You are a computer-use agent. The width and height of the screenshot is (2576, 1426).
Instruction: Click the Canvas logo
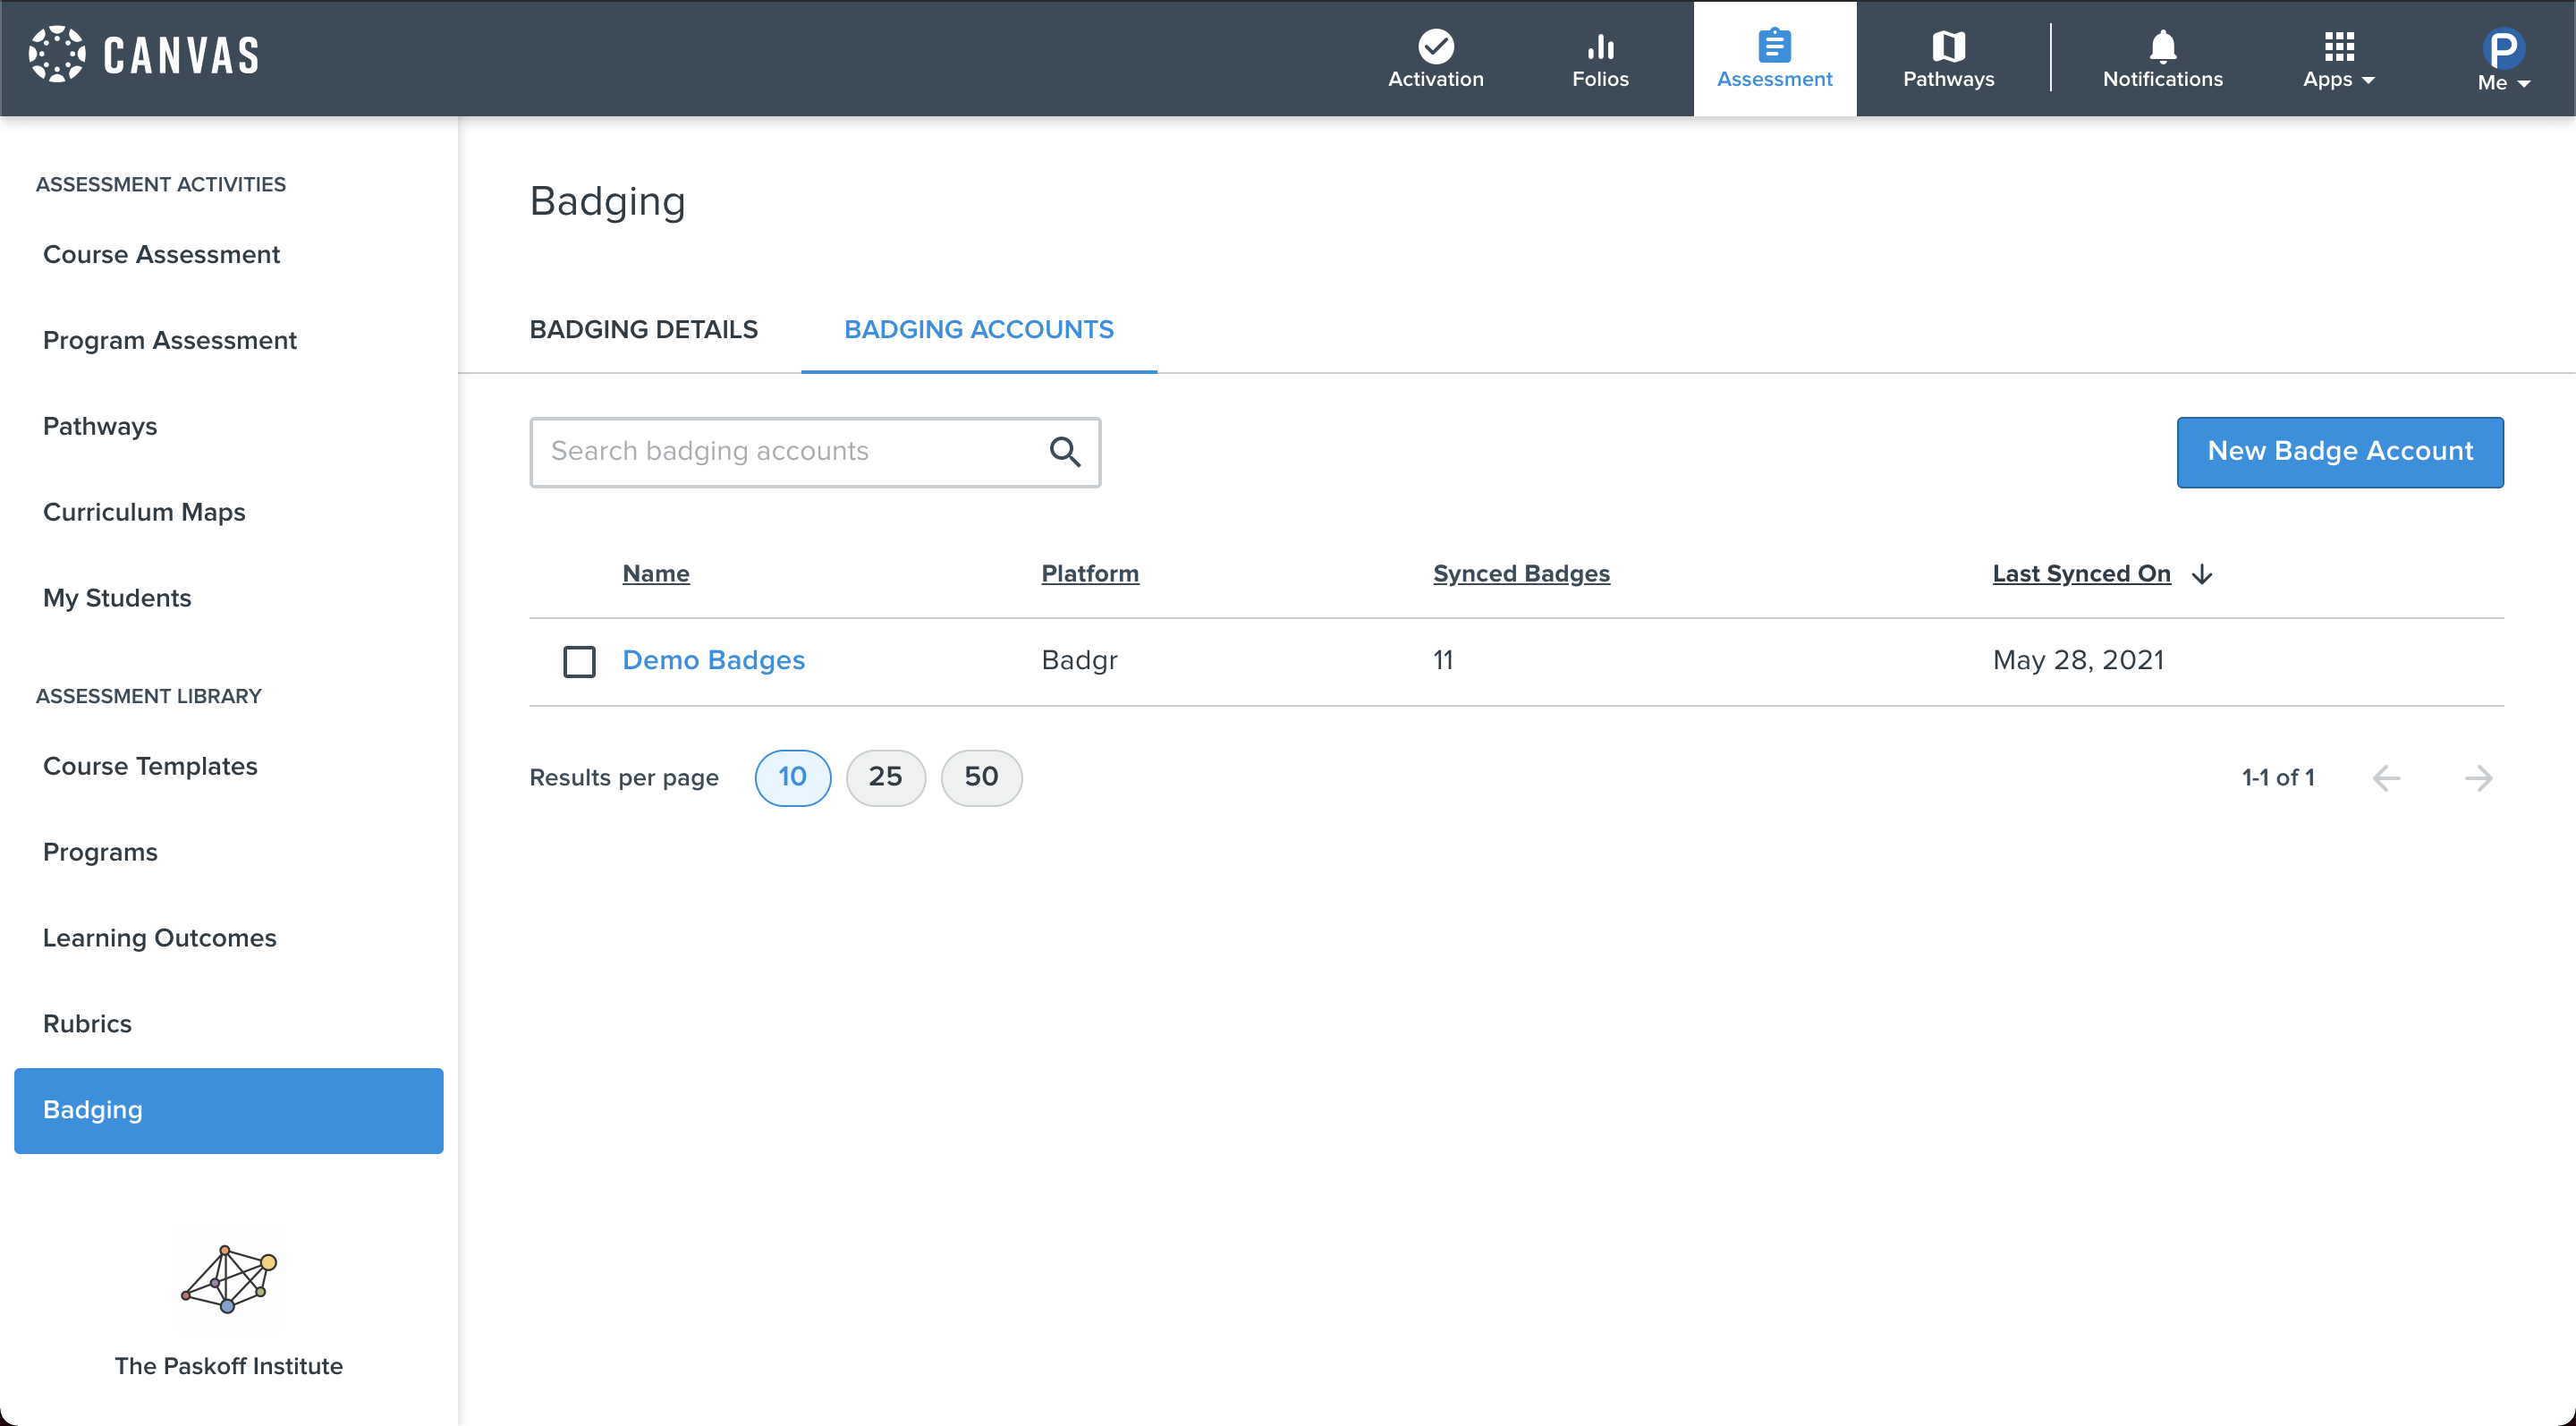144,55
